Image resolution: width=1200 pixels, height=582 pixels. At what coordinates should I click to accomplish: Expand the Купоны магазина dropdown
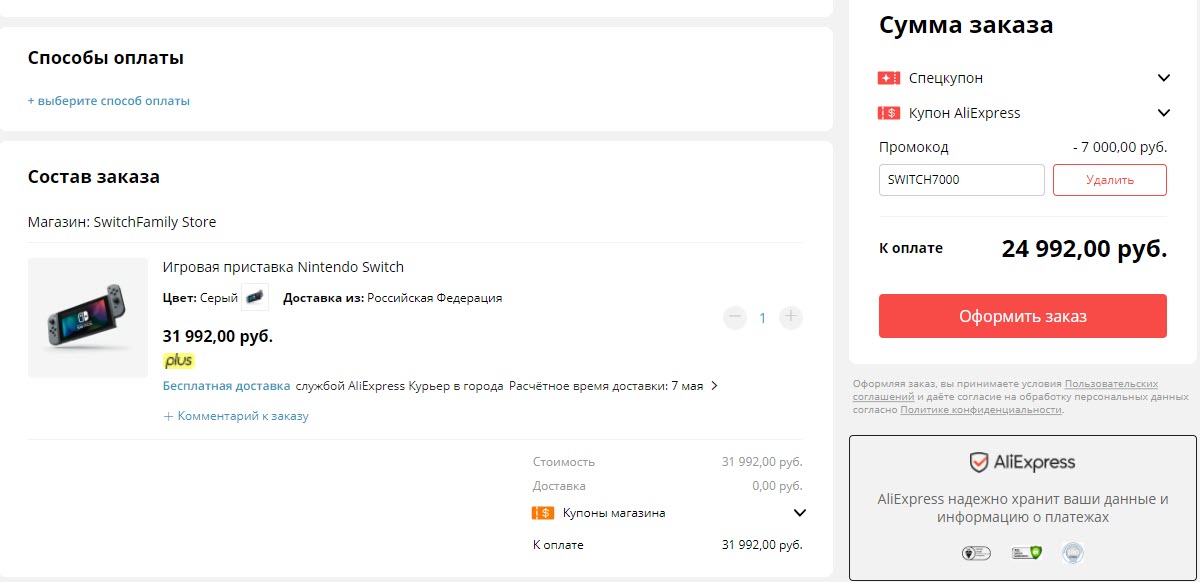(799, 512)
